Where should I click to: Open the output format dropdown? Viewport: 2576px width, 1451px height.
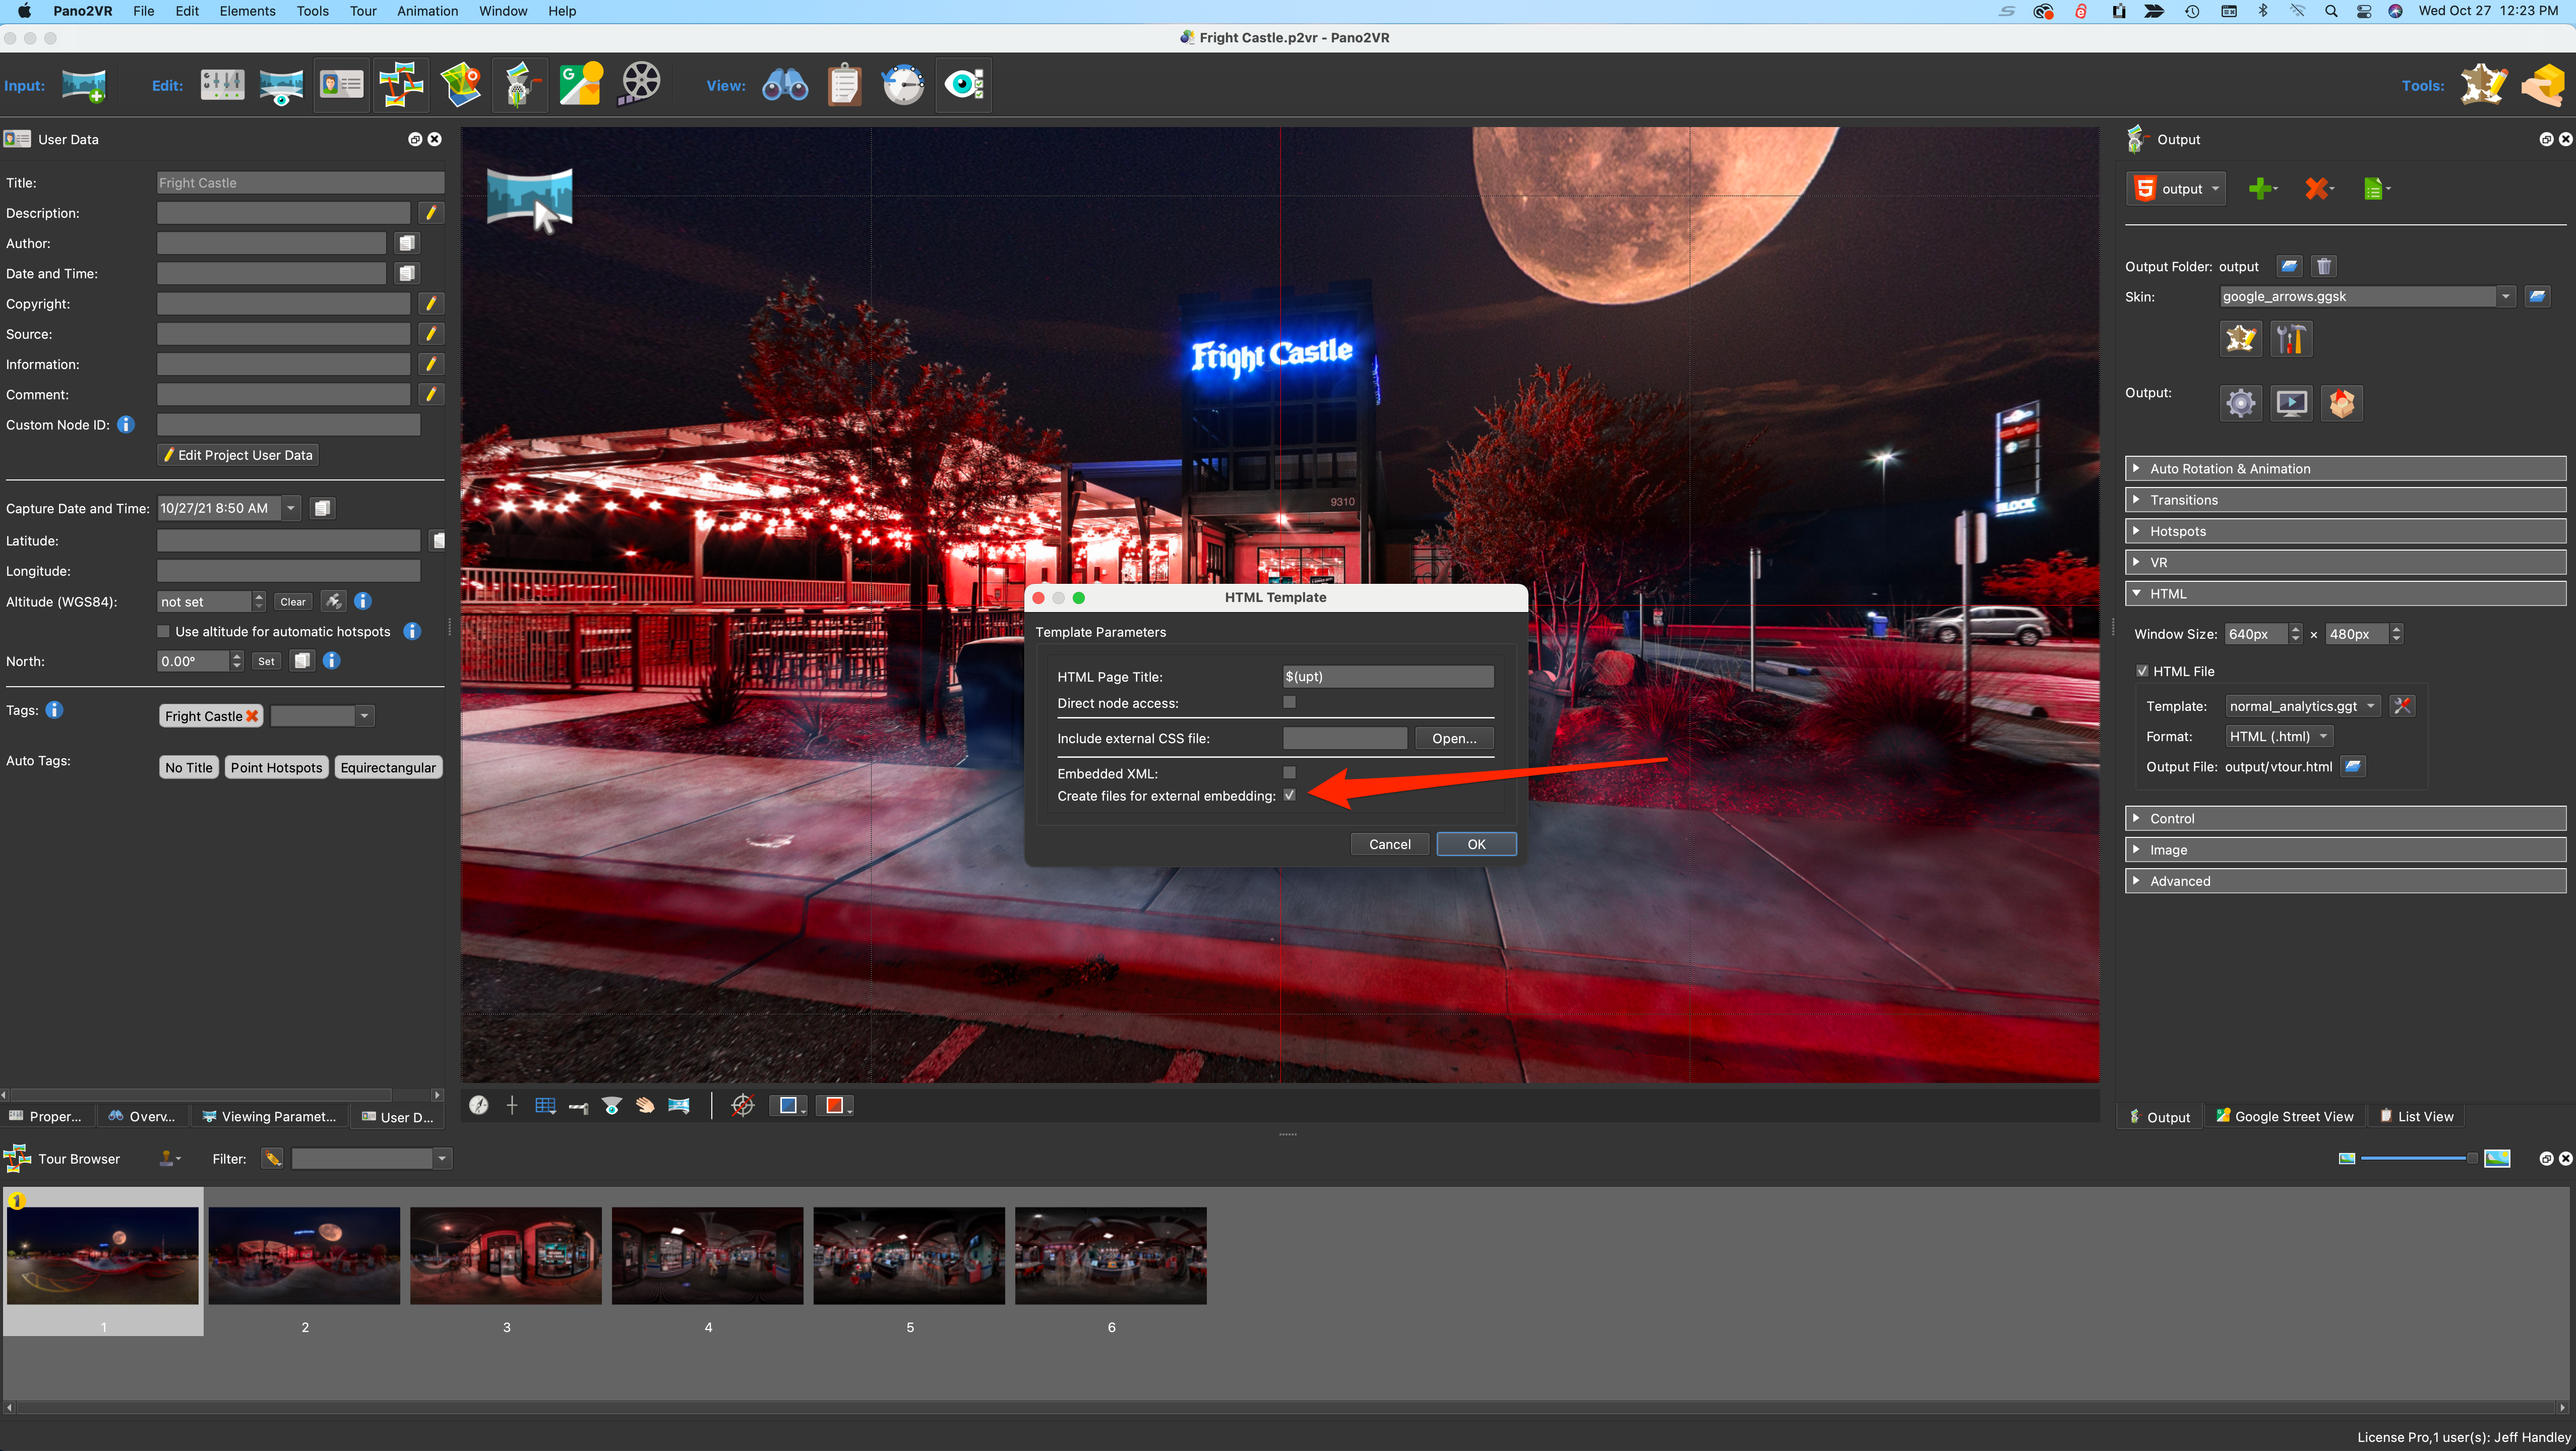click(2176, 188)
